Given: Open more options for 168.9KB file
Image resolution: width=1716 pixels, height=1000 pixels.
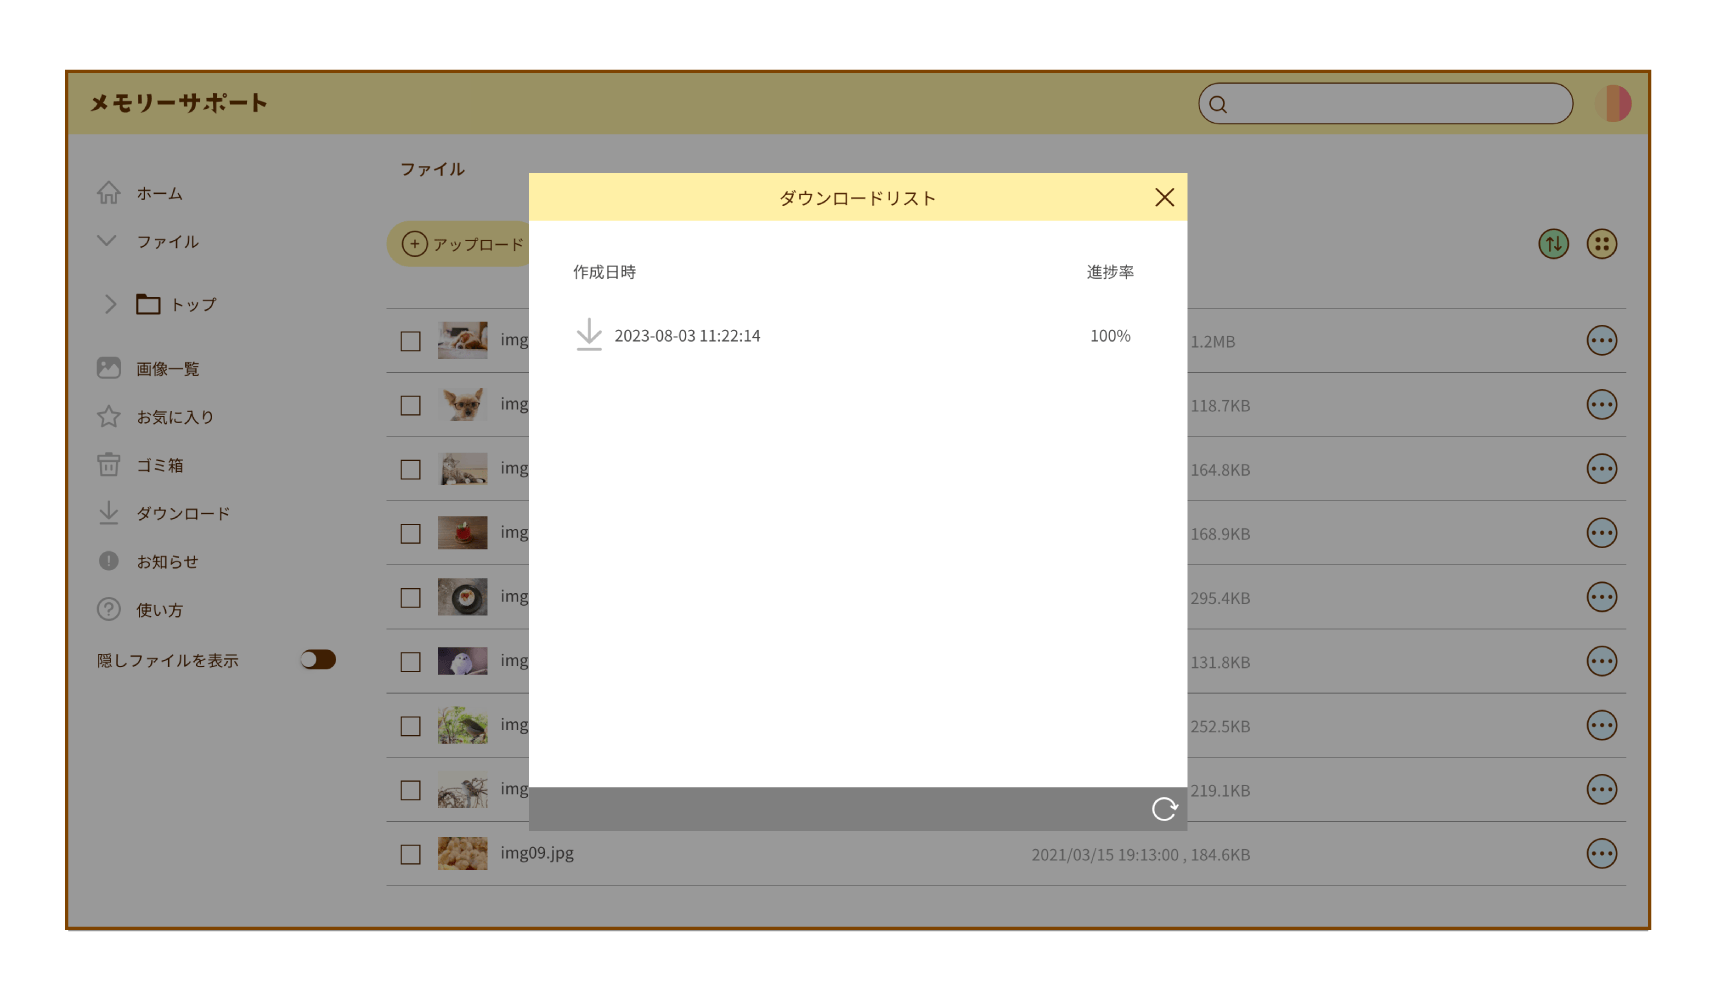Looking at the screenshot, I should (1602, 532).
